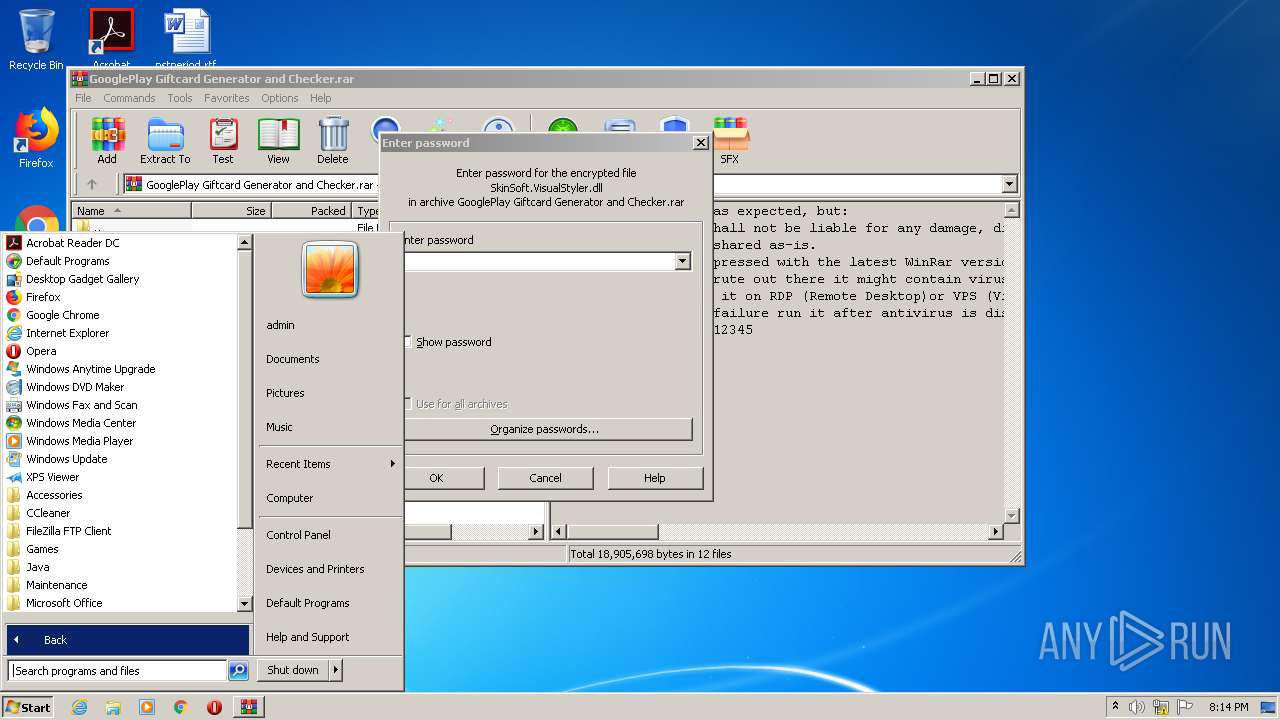Screen dimensions: 1280x720
Task: Click Opera taskbar icon
Action: pyautogui.click(x=214, y=707)
